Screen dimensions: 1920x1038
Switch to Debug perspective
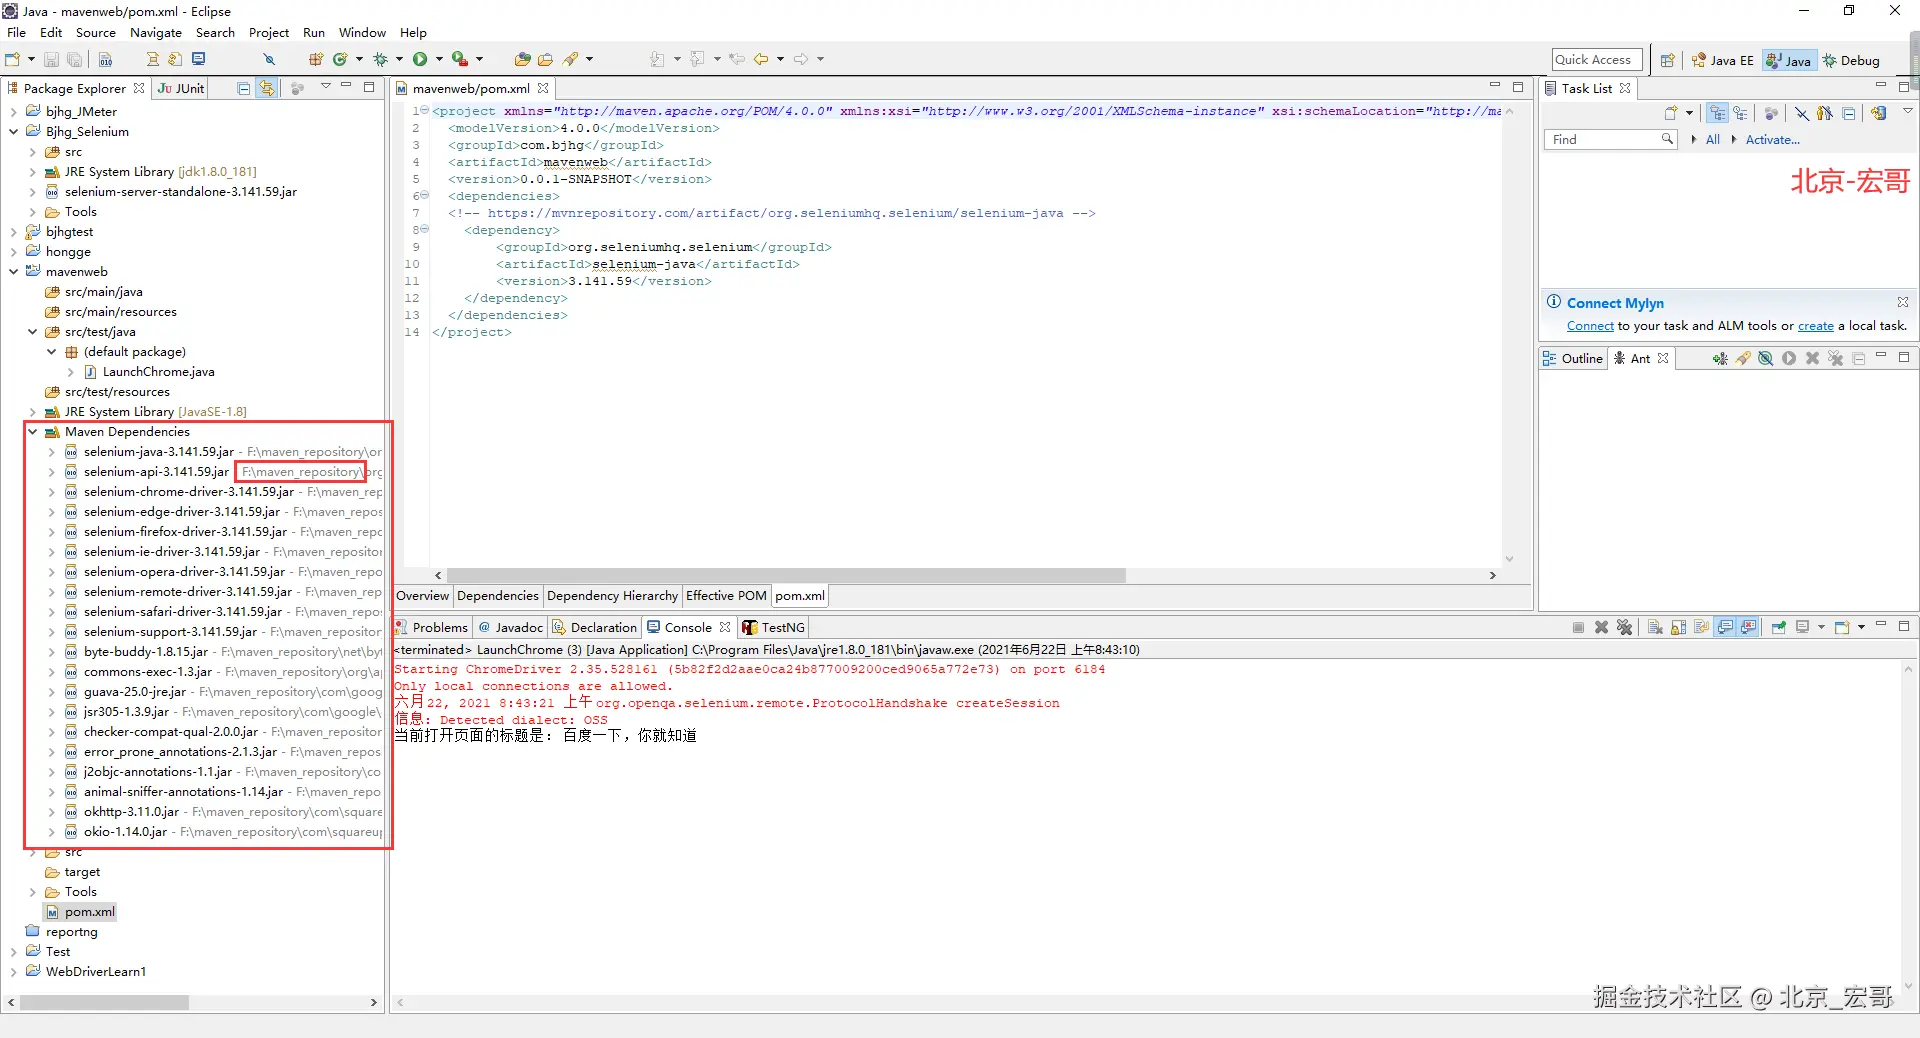[x=1851, y=60]
